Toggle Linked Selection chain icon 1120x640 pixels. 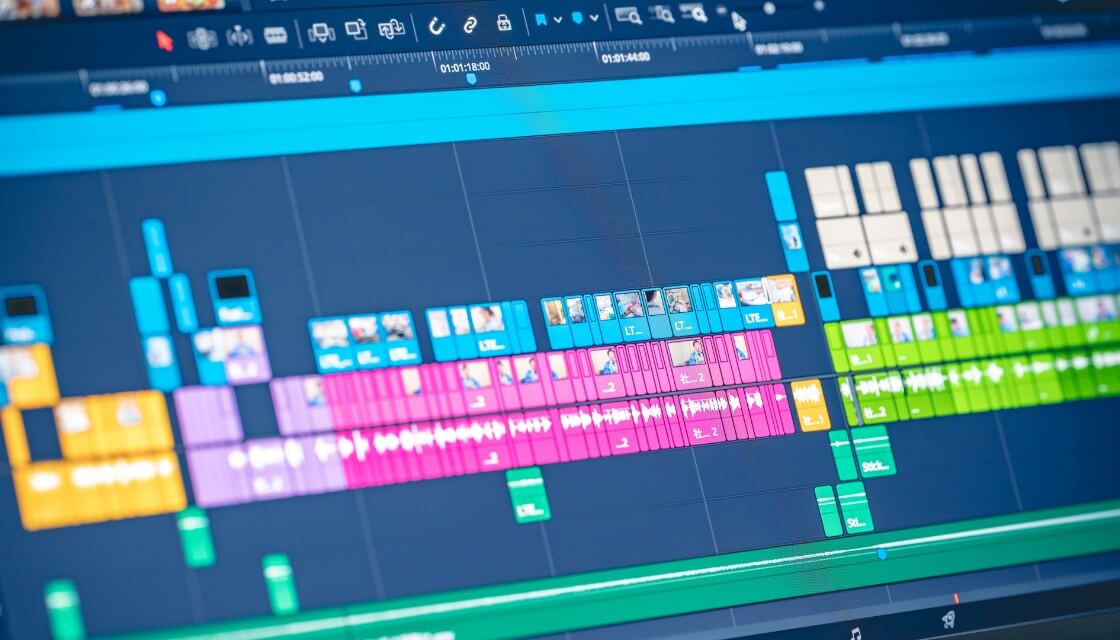470,25
